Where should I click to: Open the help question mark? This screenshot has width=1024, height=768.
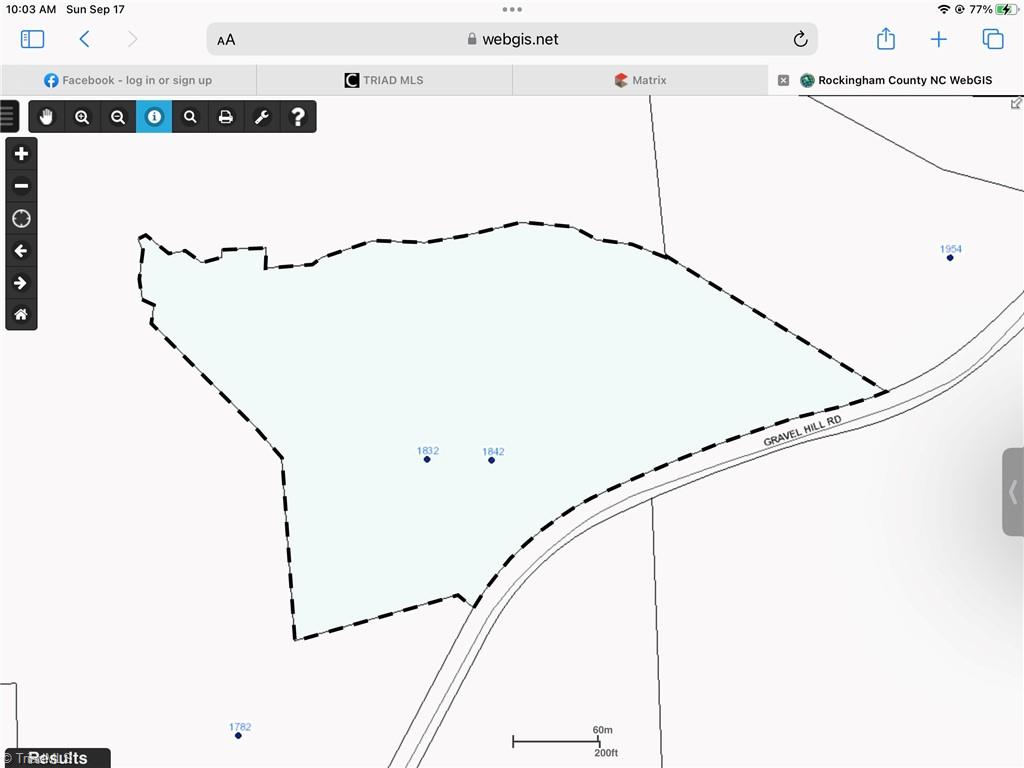(x=298, y=117)
